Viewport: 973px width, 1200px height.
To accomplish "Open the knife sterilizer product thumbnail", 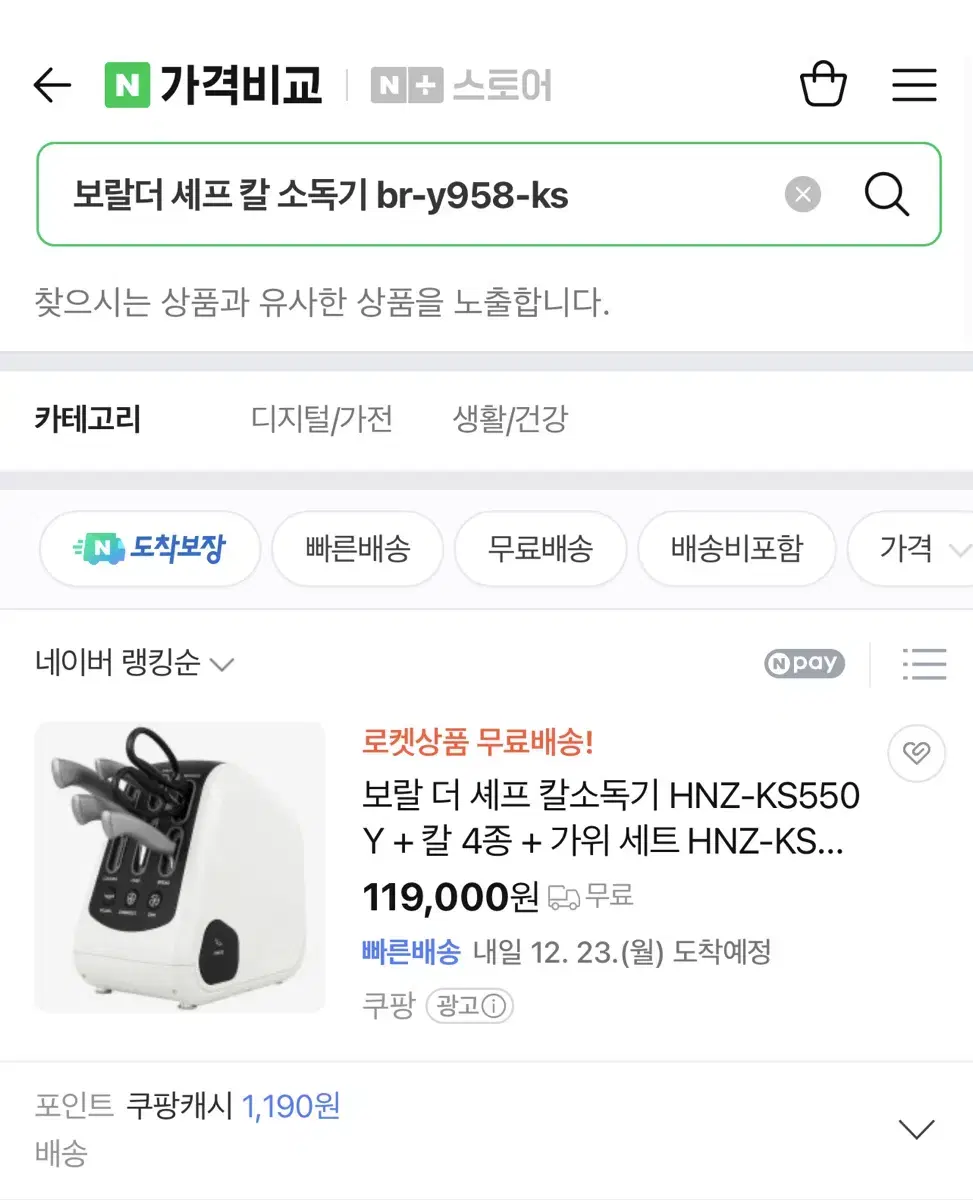I will coord(179,867).
